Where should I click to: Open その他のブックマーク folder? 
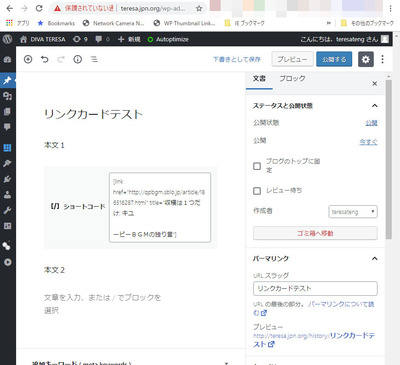tap(367, 23)
